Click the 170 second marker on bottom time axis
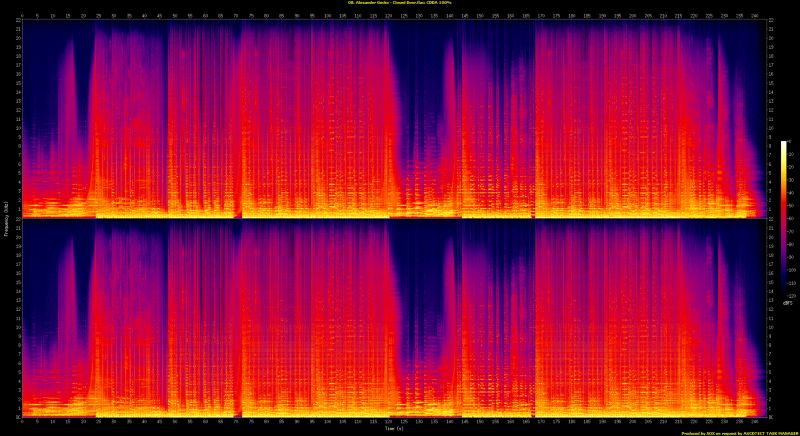This screenshot has width=800, height=436. click(541, 421)
